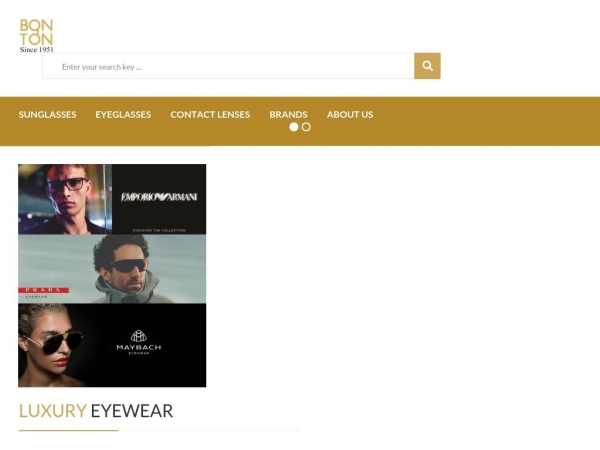The width and height of the screenshot is (600, 450).
Task: Select the Maybach emblem icon
Action: click(138, 336)
